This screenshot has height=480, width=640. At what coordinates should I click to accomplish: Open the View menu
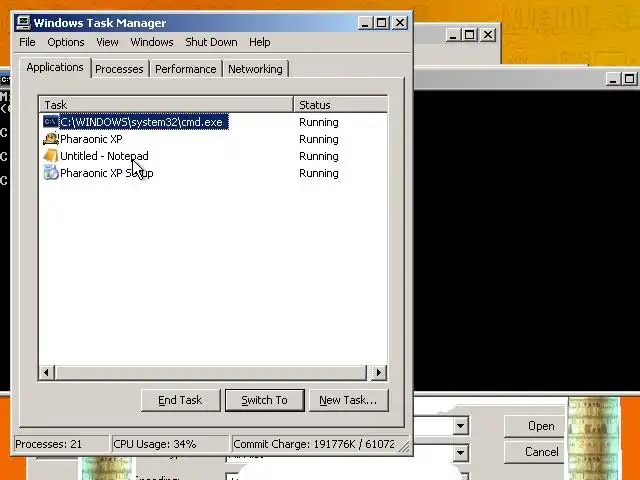pyautogui.click(x=107, y=42)
